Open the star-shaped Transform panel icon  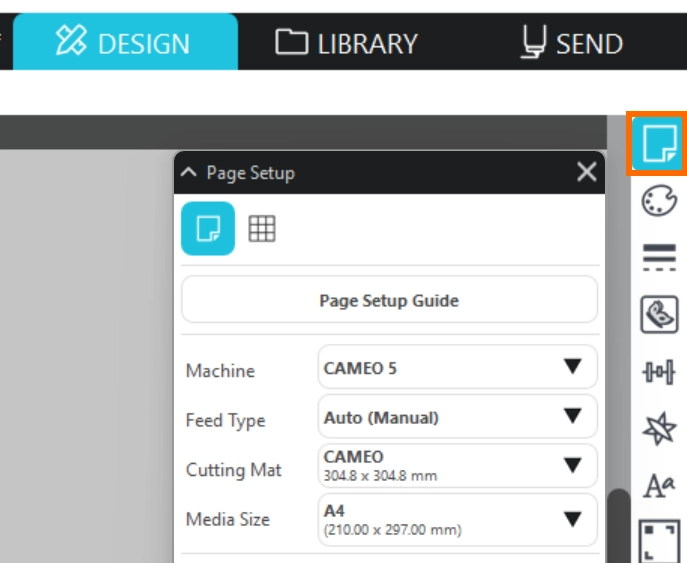(x=659, y=430)
